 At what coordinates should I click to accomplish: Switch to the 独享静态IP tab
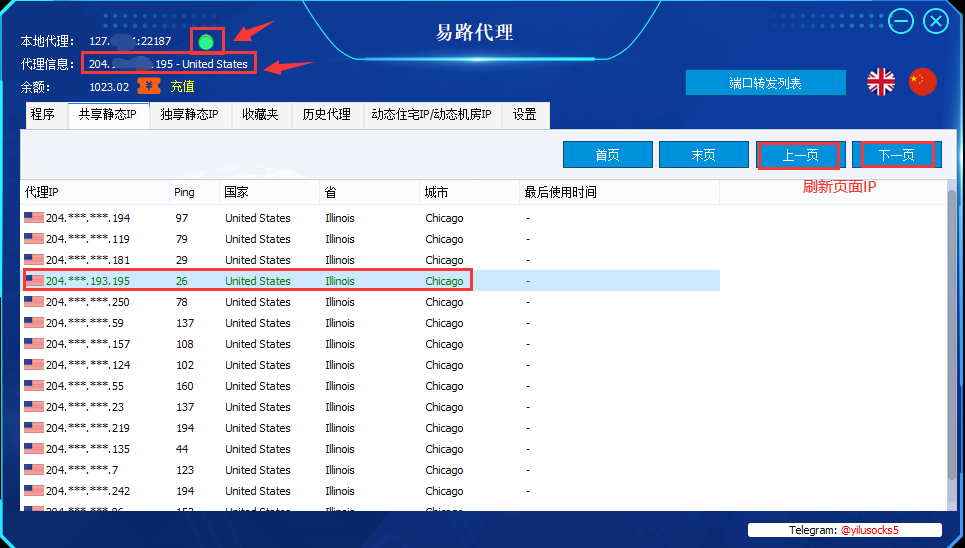coord(190,115)
